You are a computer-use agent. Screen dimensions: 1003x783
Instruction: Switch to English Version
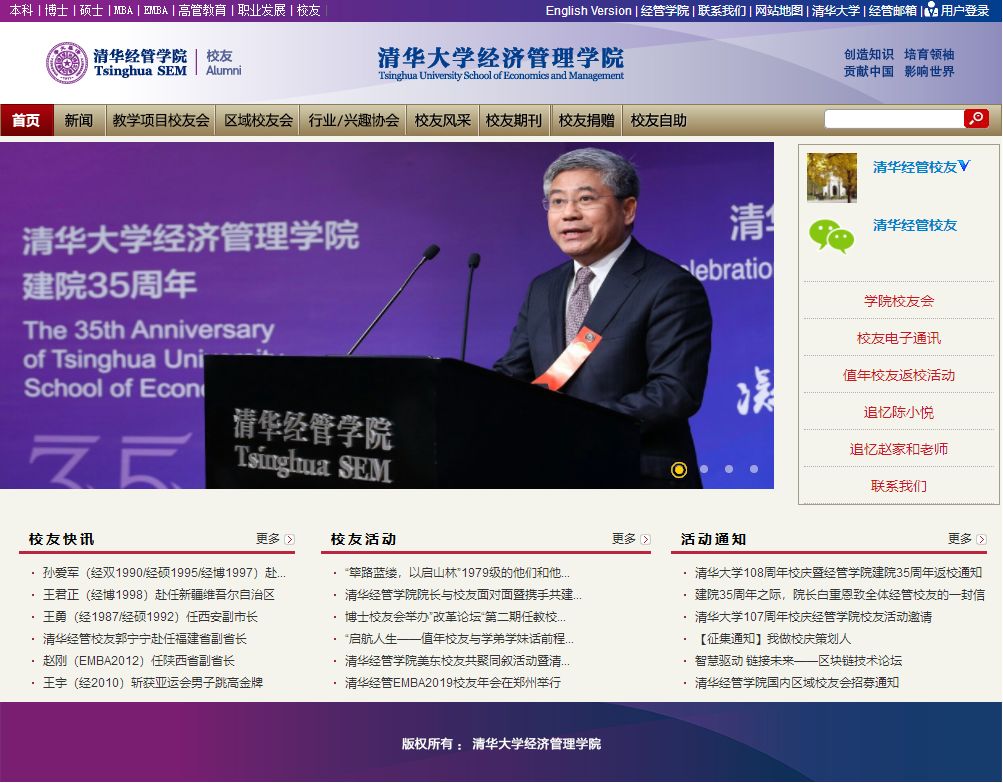(588, 10)
